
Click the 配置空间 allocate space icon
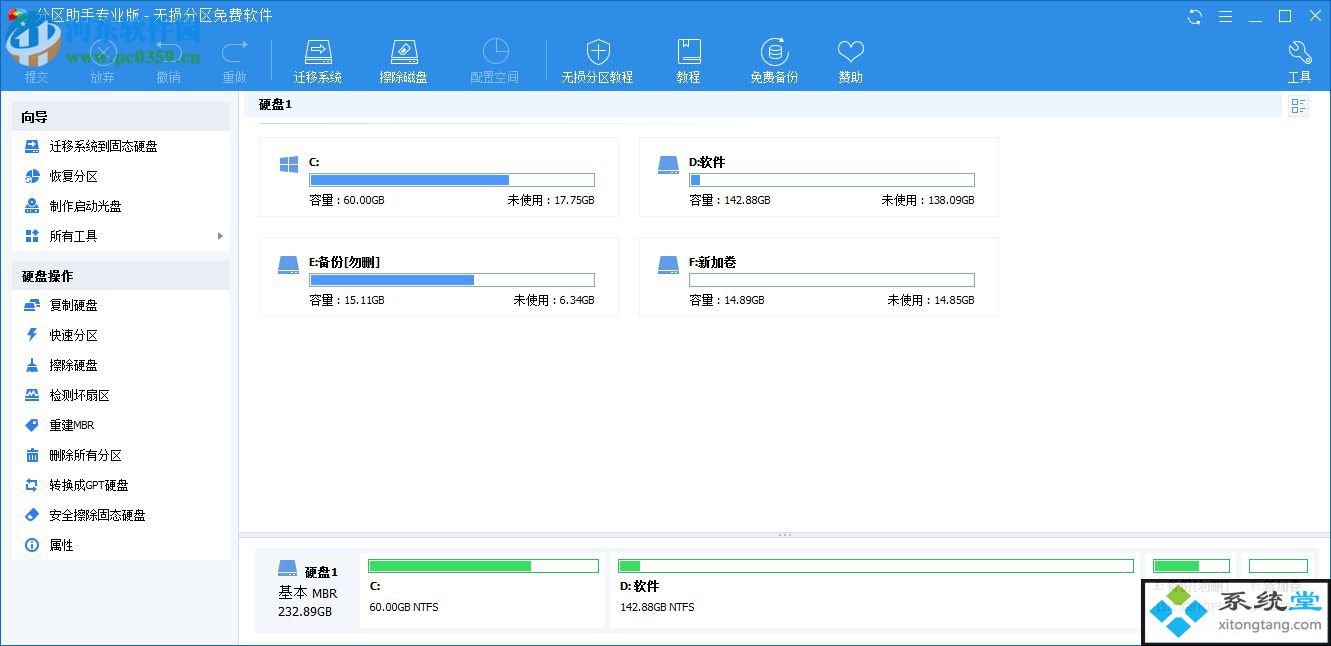click(x=495, y=52)
